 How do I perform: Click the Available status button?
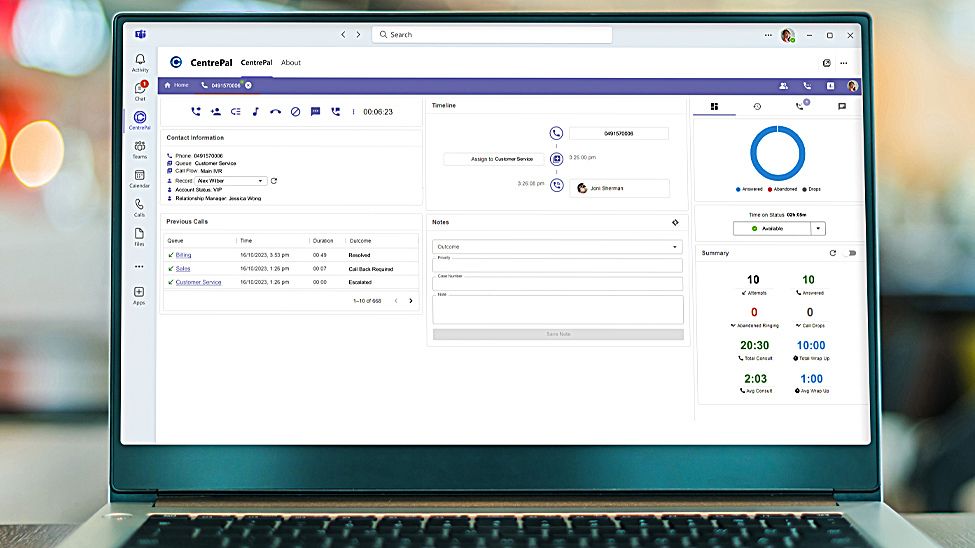click(x=772, y=228)
